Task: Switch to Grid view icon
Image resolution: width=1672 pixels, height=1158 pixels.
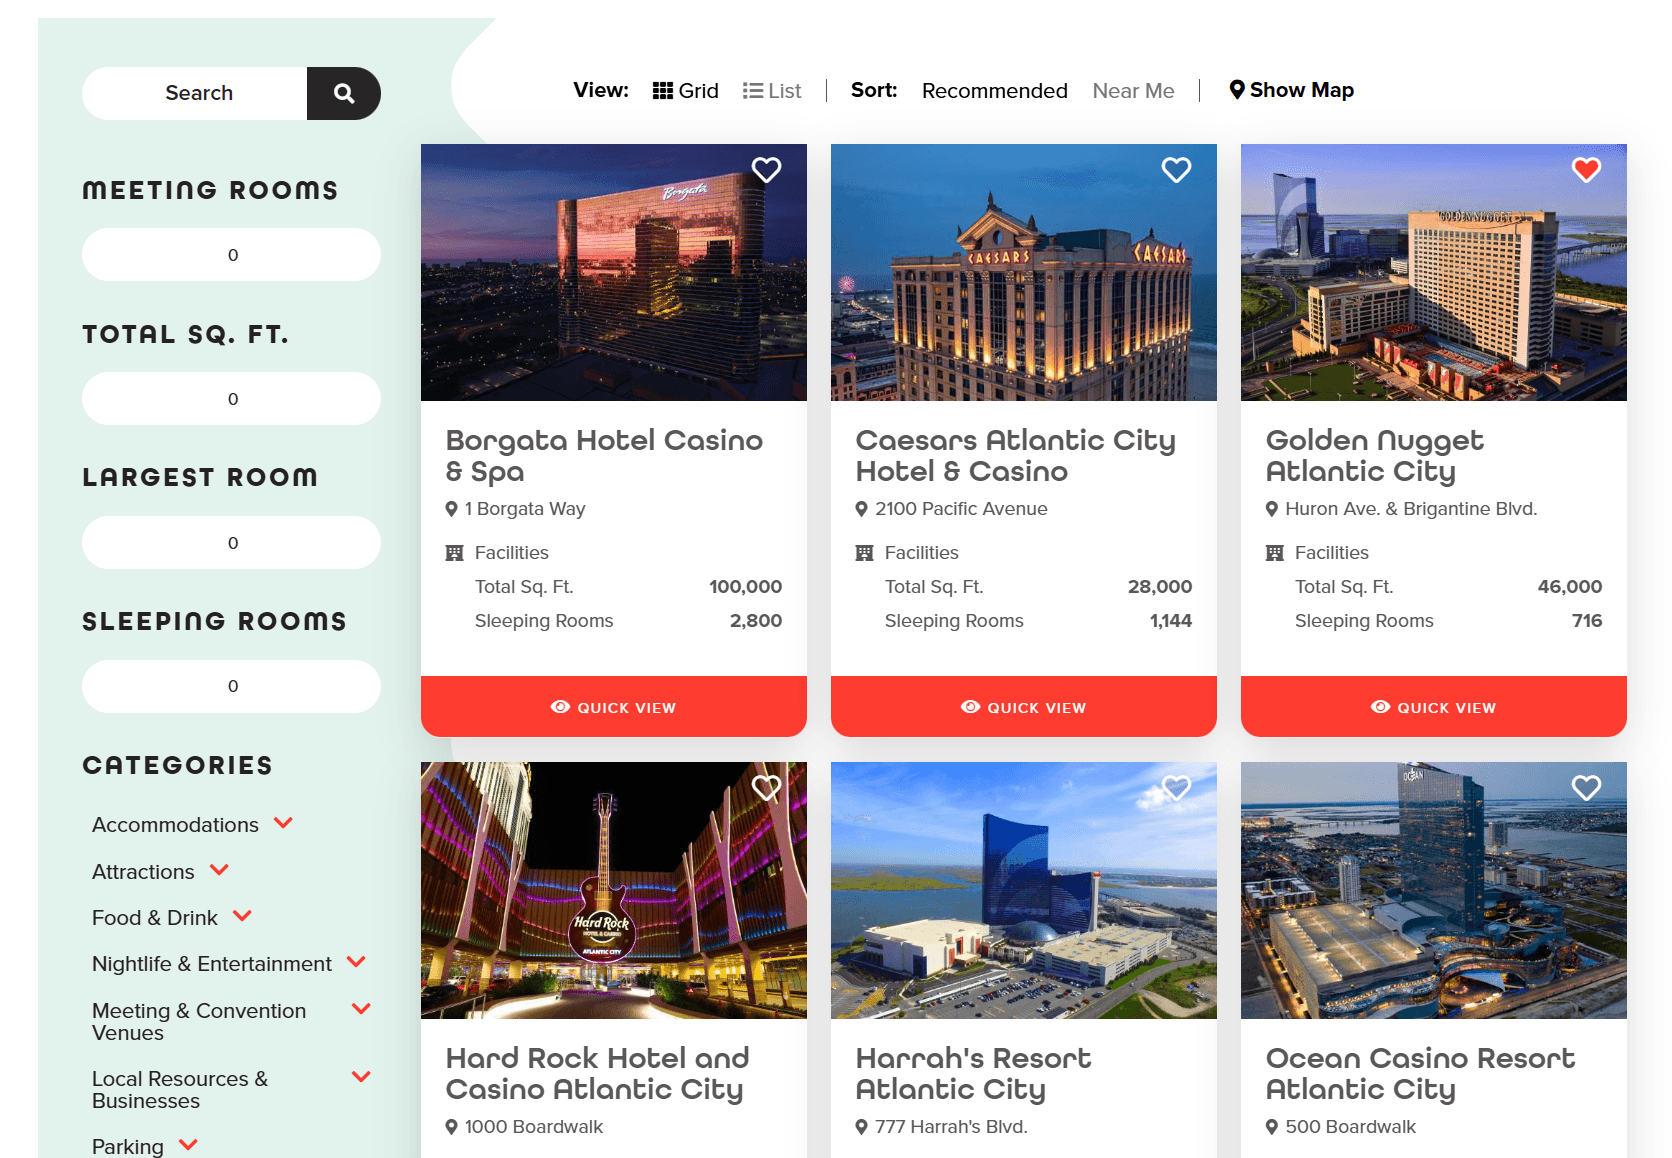Action: (663, 90)
